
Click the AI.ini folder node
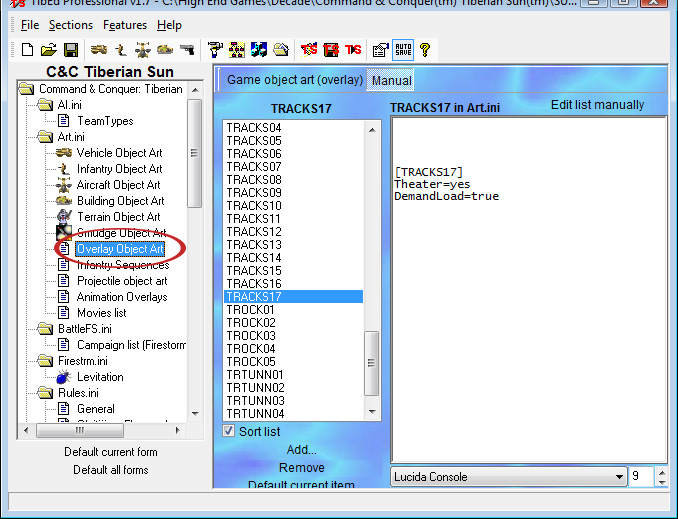(69, 105)
